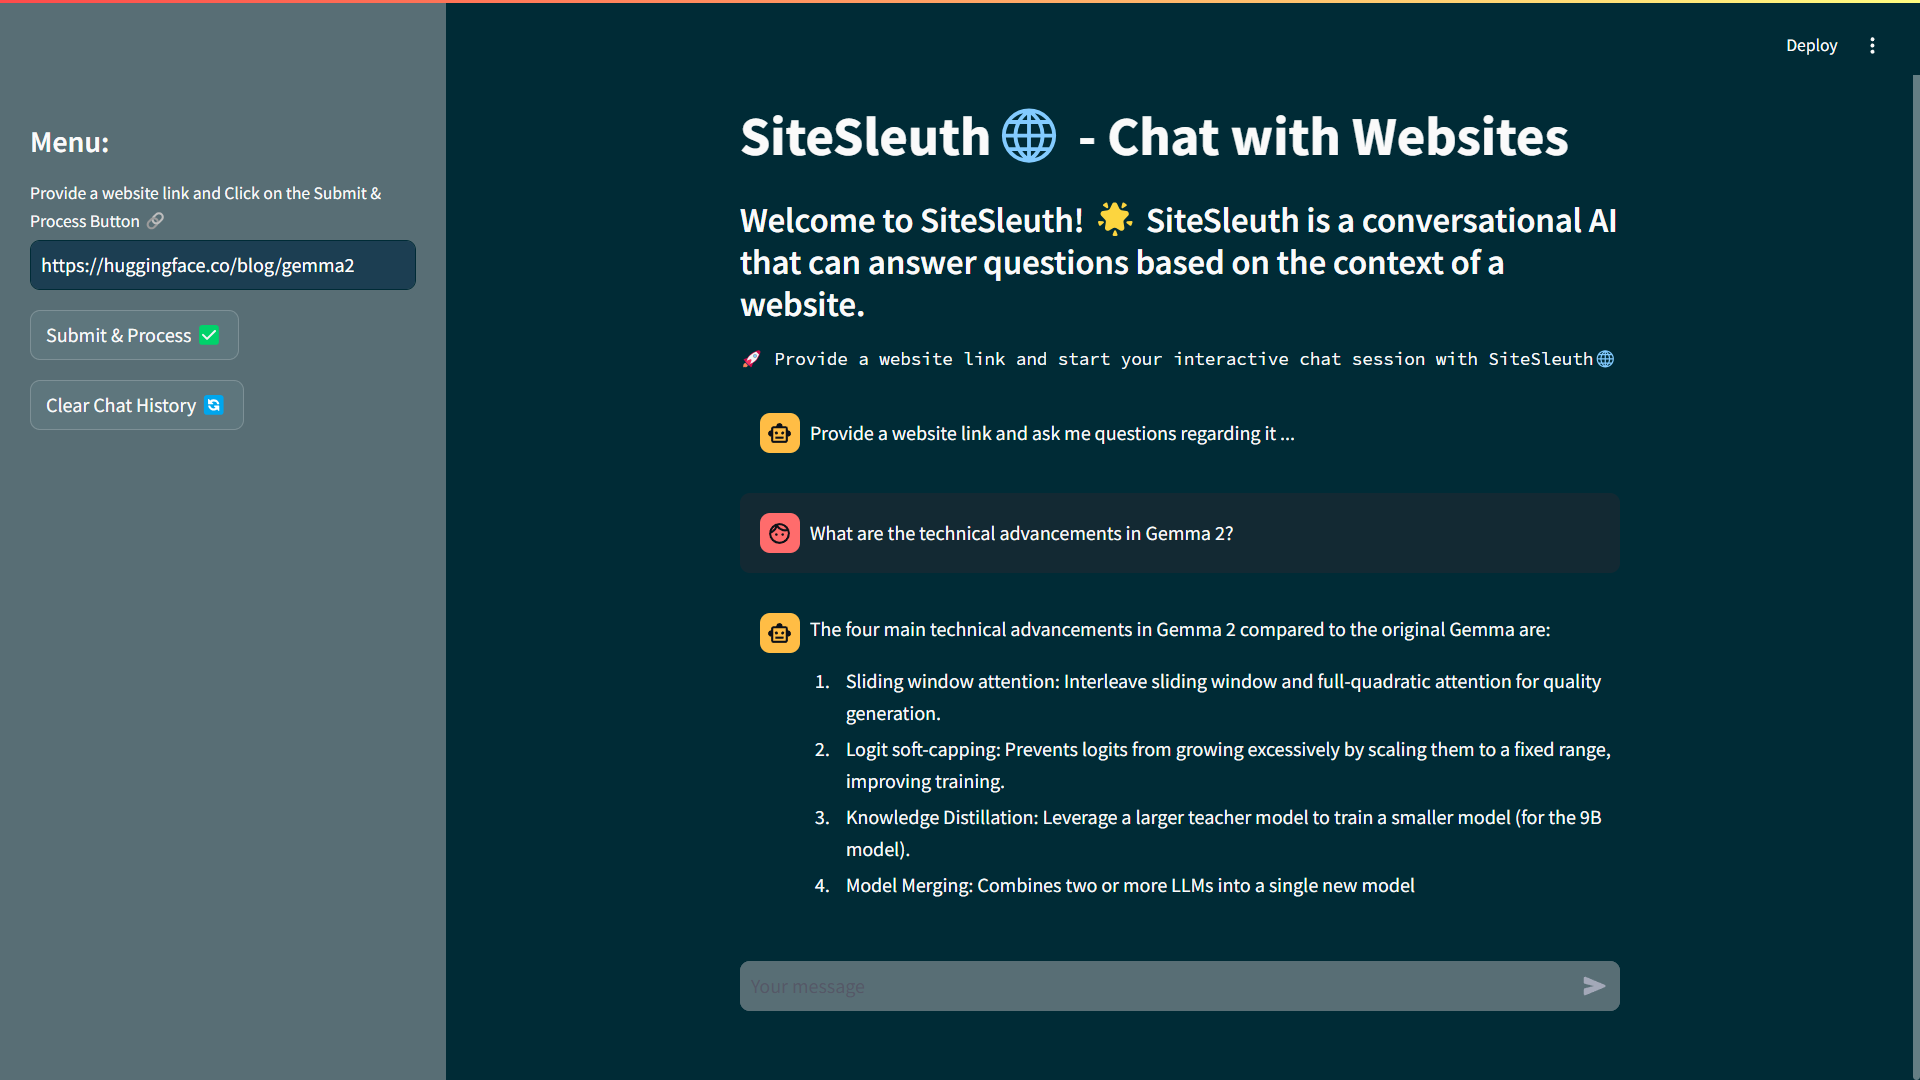Viewport: 1920px width, 1080px height.
Task: Click the link chain icon in the sidebar
Action: (x=155, y=221)
